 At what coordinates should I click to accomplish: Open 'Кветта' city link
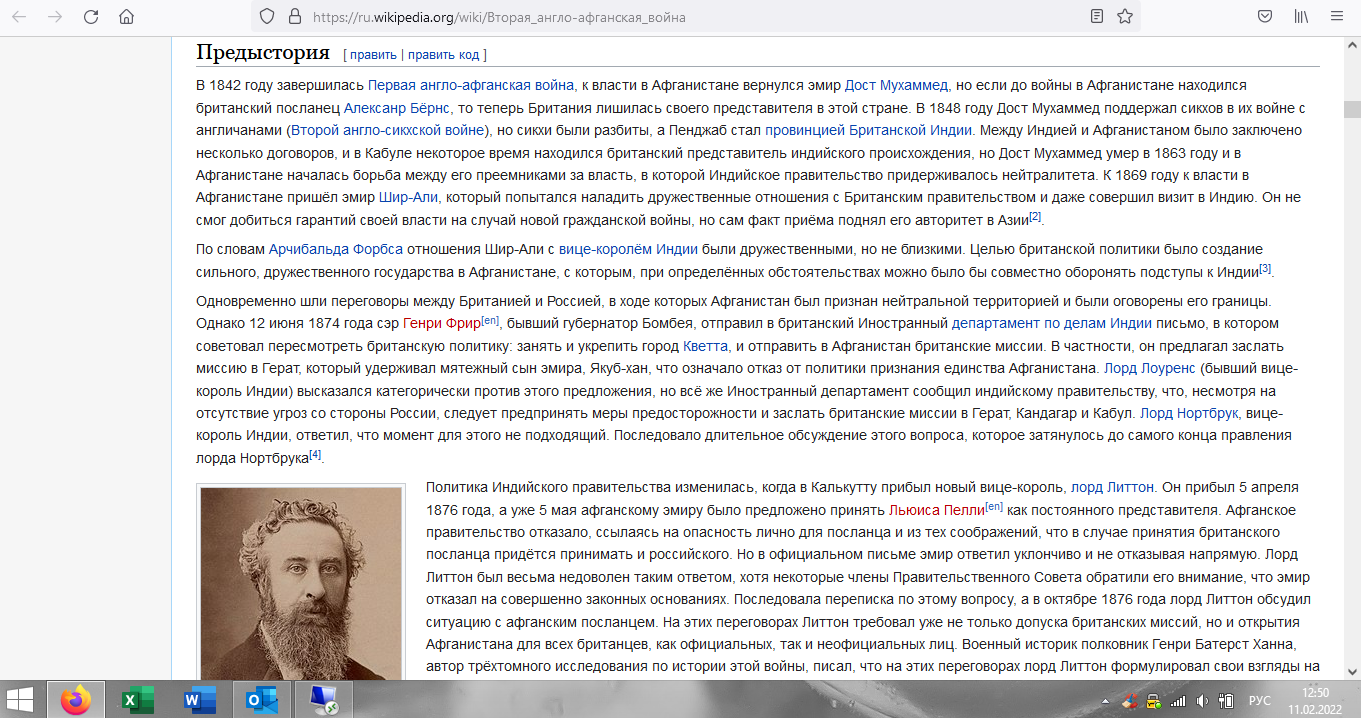[705, 345]
